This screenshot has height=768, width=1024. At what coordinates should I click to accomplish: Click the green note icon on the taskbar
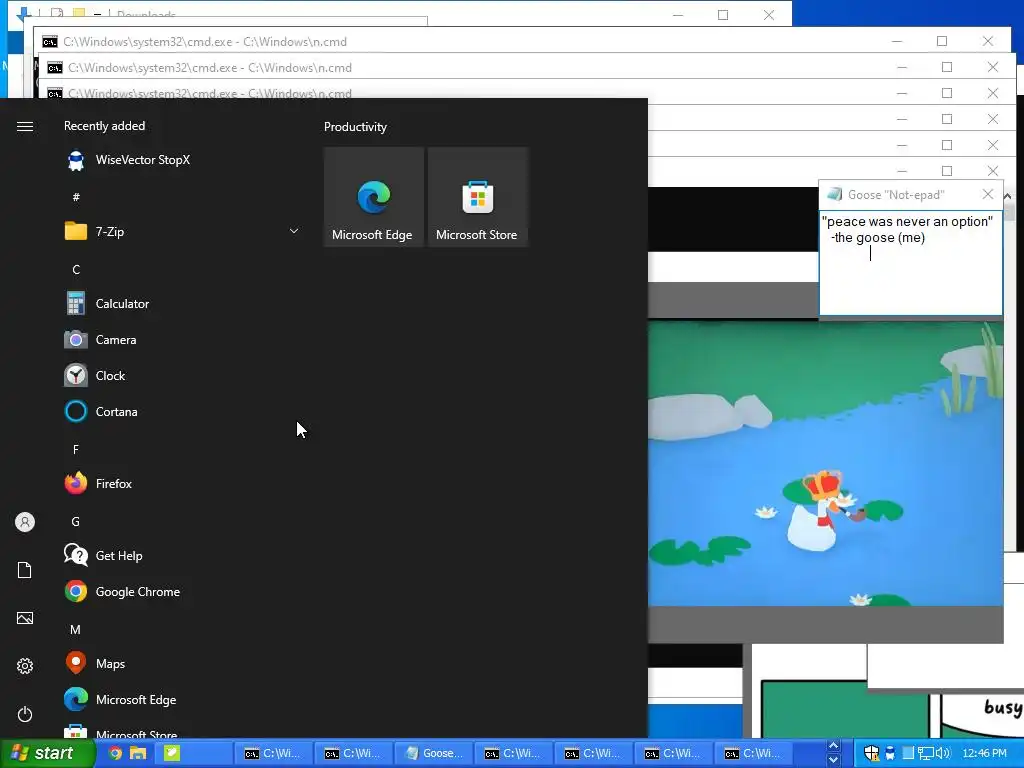(x=171, y=753)
